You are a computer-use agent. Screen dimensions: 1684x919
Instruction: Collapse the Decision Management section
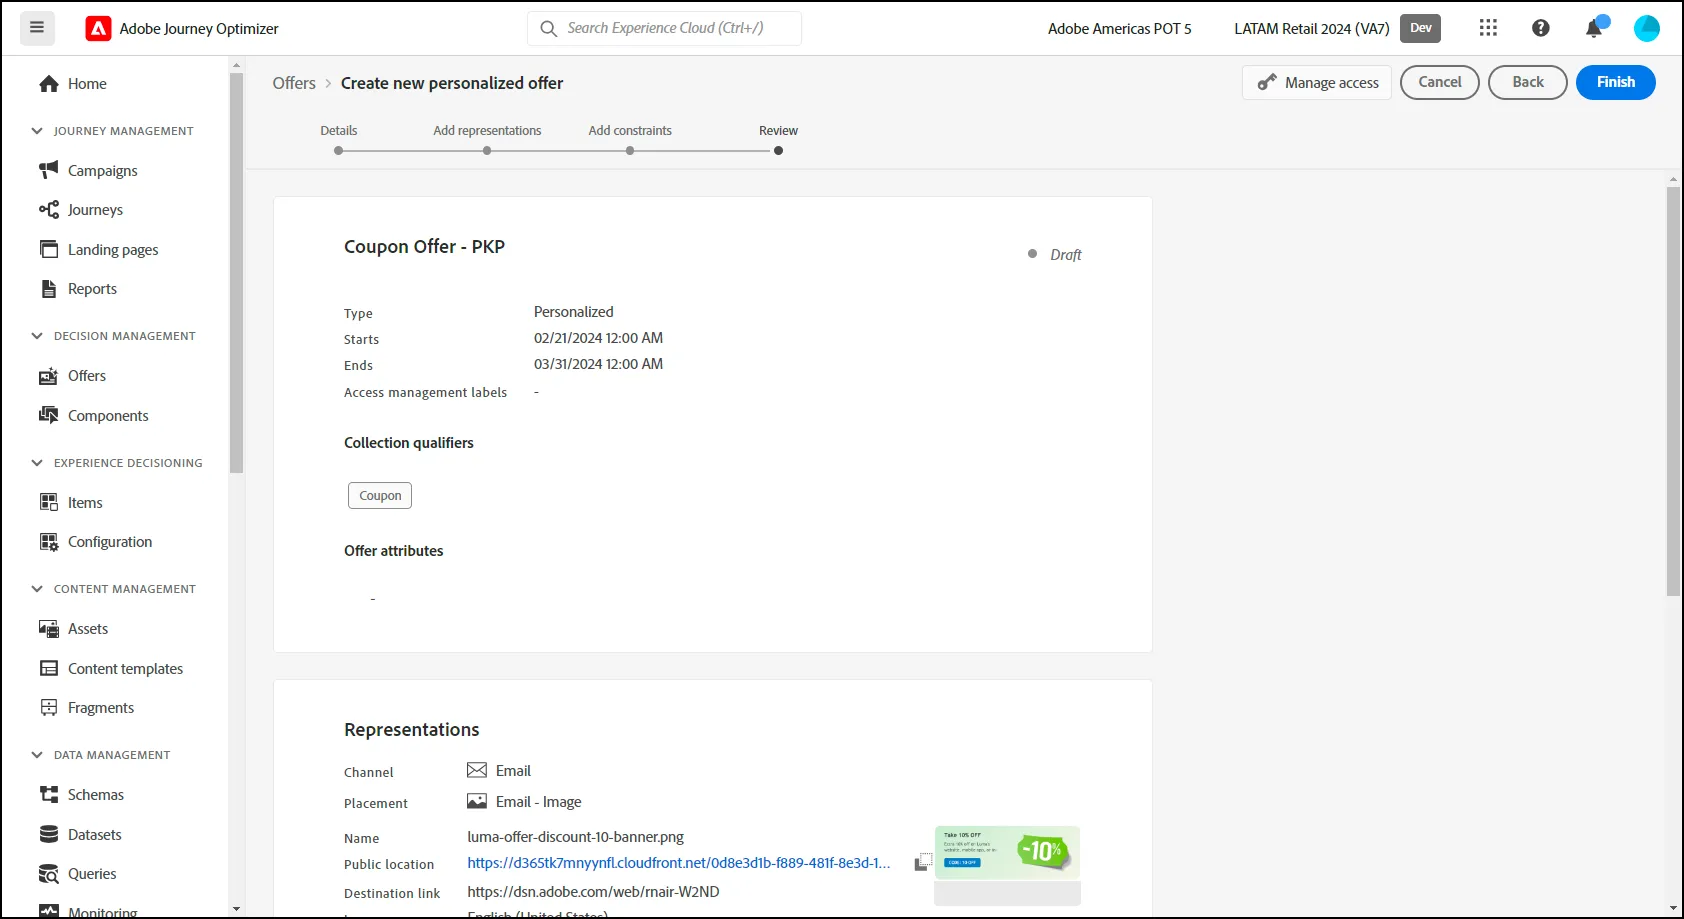37,336
